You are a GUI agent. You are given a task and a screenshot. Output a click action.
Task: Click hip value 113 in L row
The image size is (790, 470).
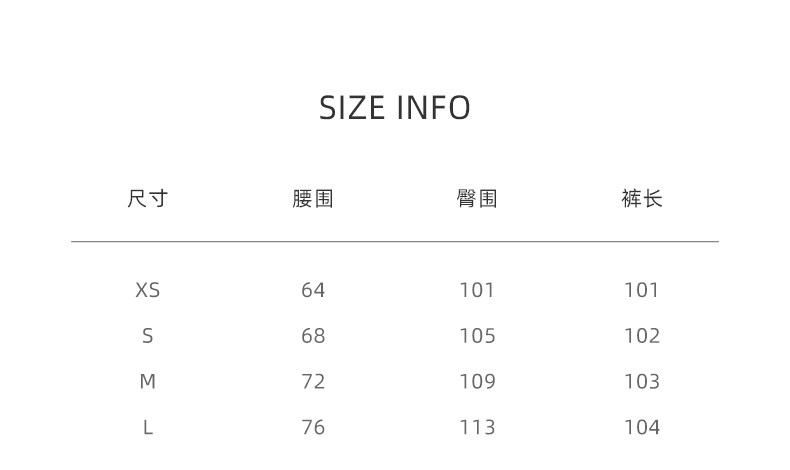pos(477,427)
